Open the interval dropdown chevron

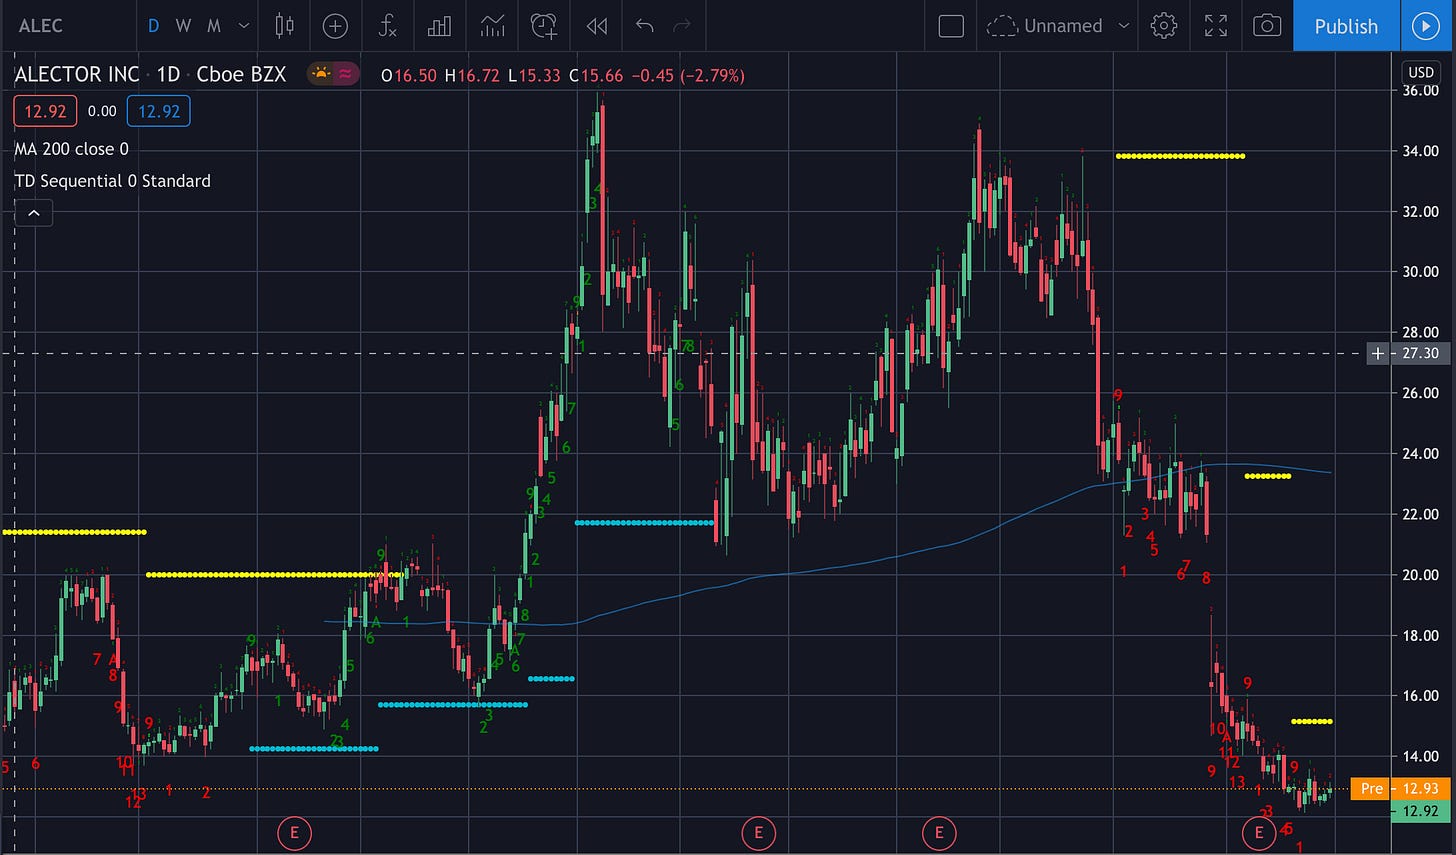click(243, 26)
